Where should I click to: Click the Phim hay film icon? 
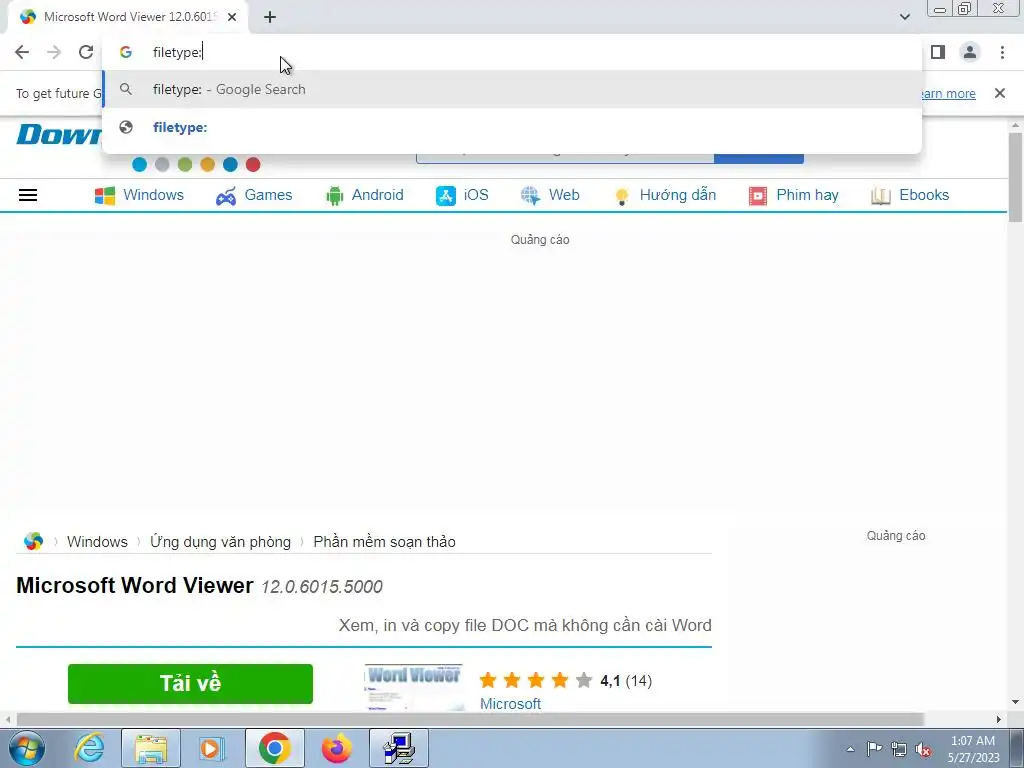click(758, 196)
